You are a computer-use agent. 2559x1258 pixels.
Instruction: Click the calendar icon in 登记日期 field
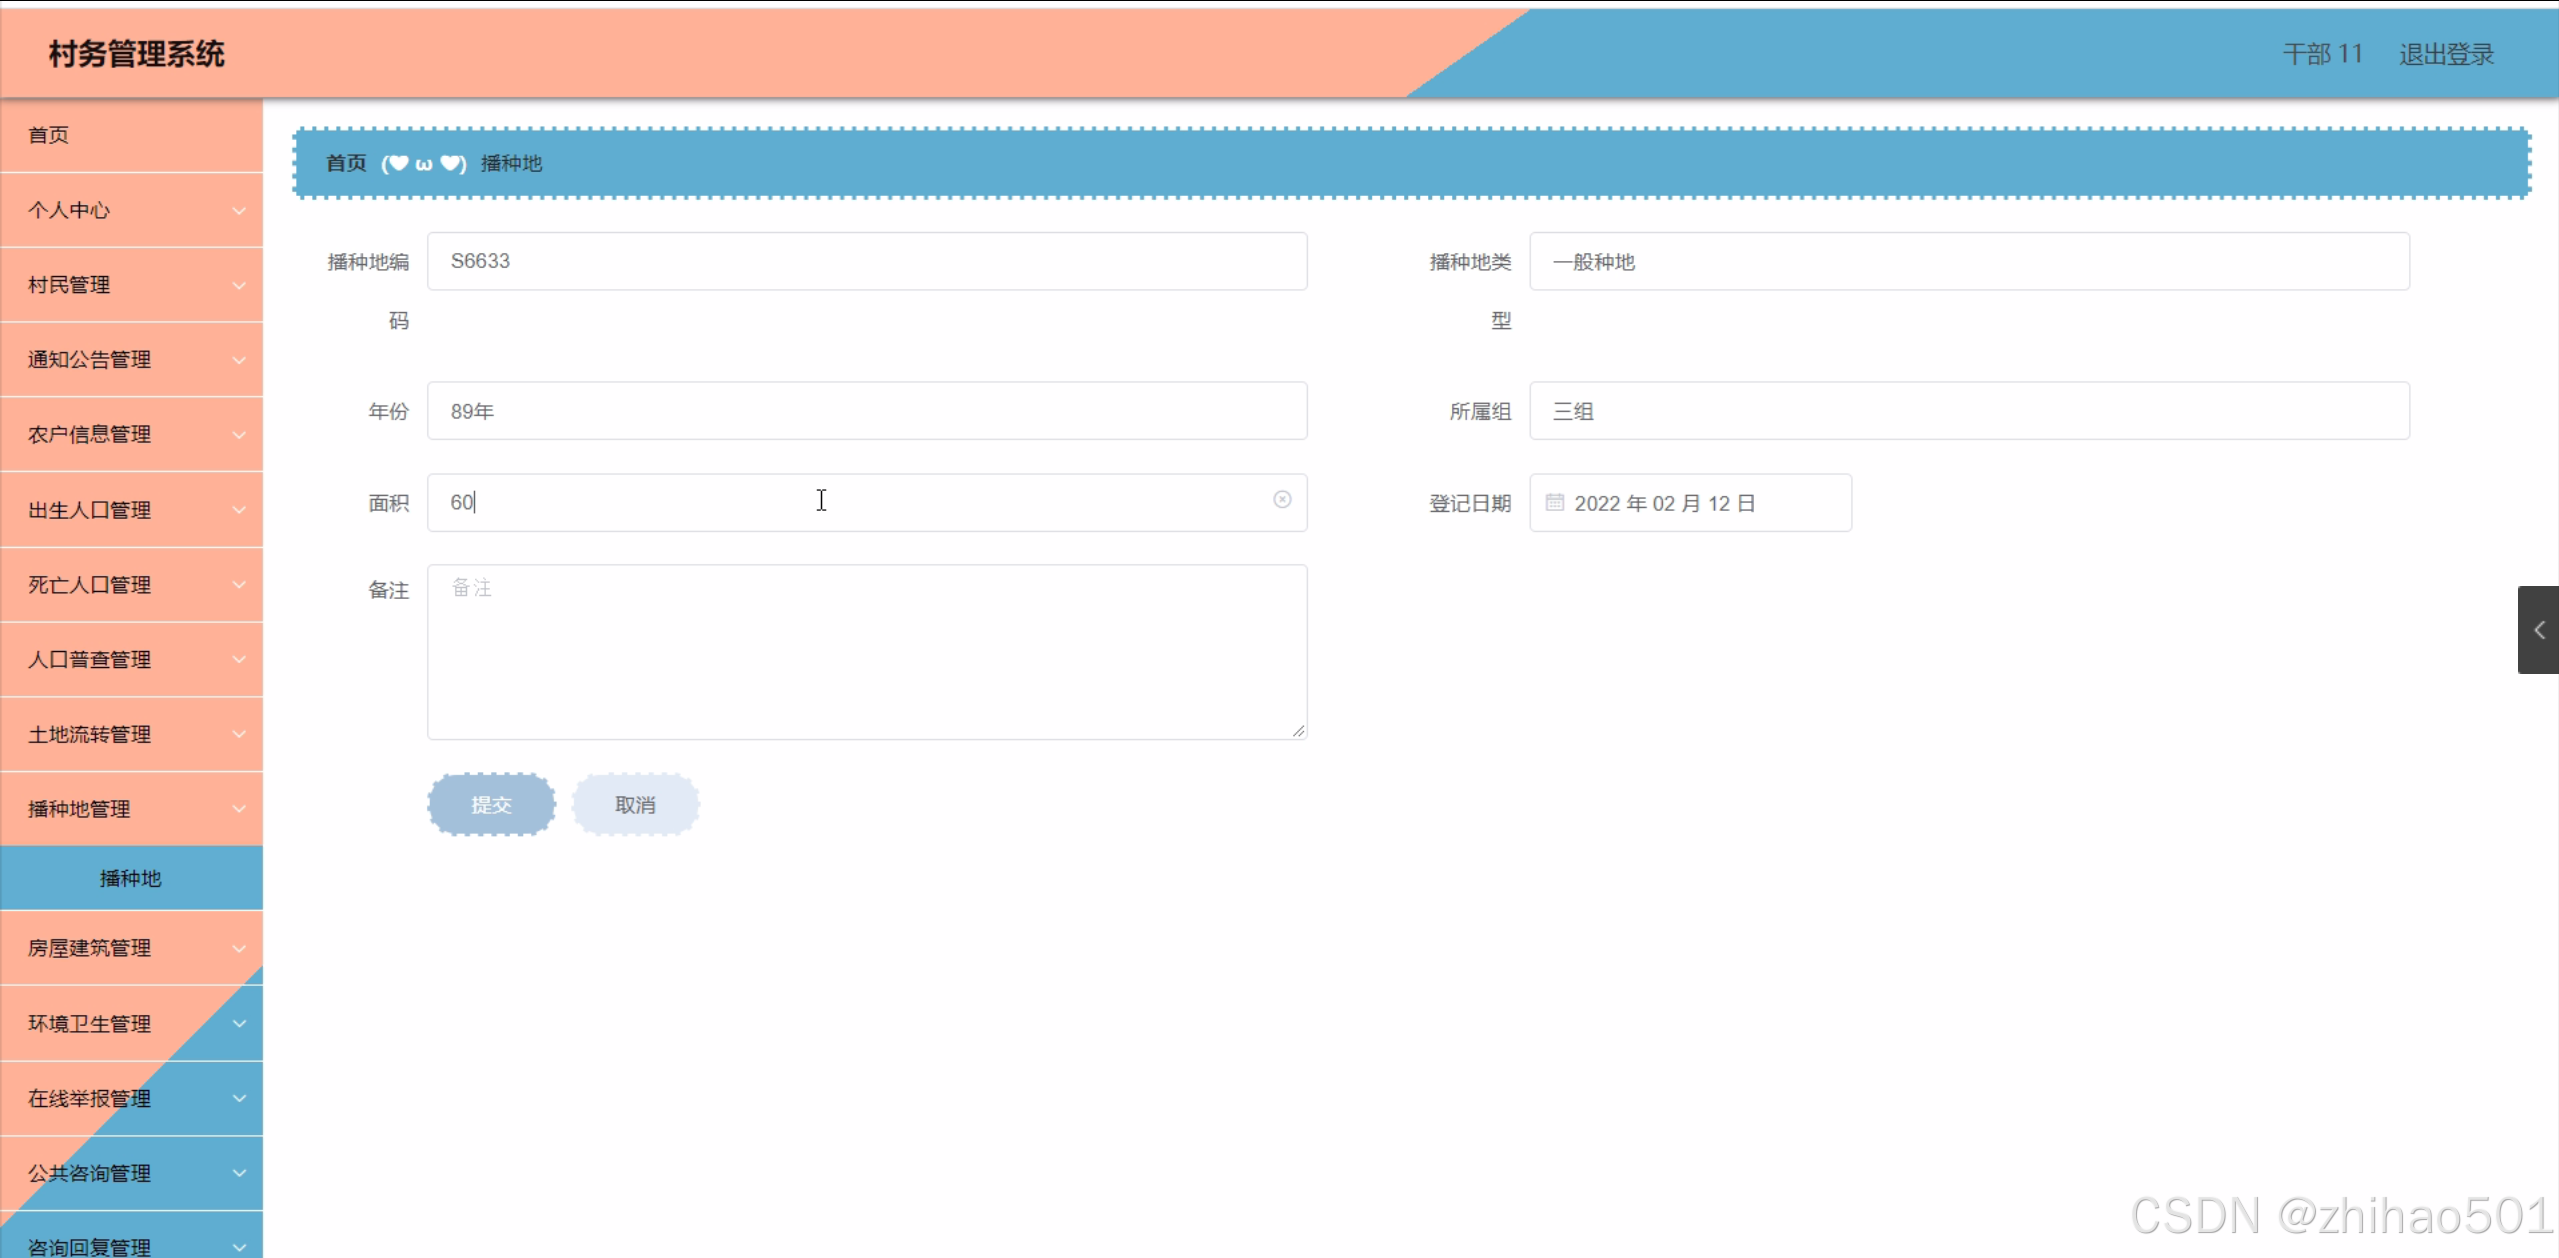[1554, 503]
